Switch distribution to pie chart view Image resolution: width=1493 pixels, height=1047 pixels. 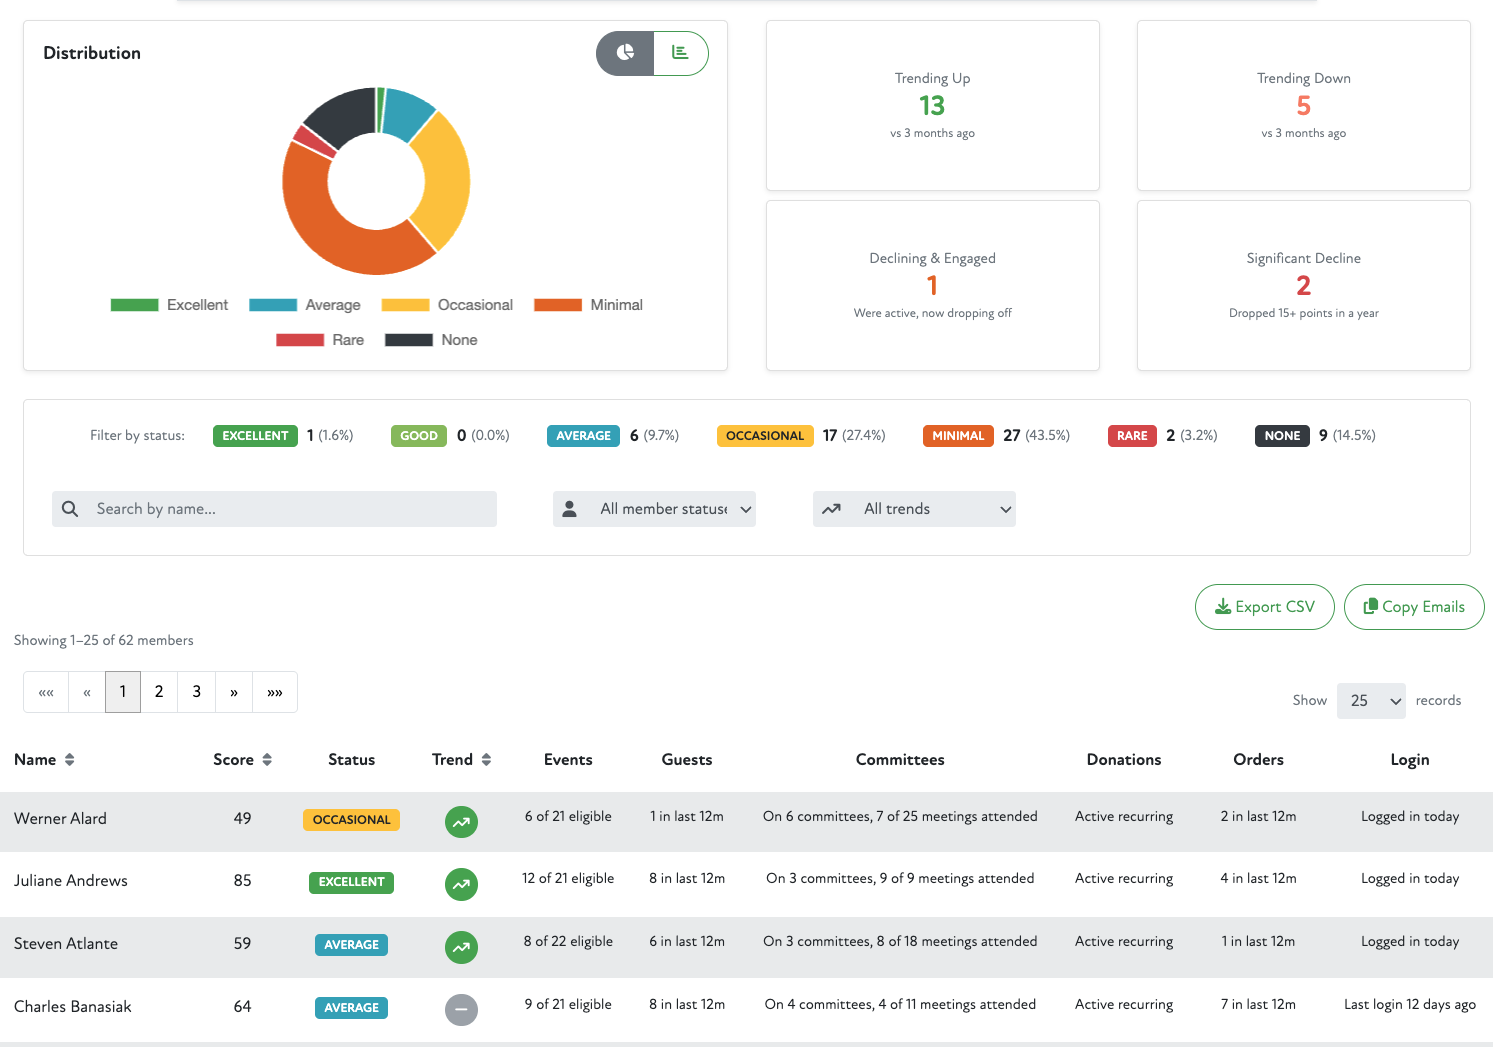click(625, 53)
